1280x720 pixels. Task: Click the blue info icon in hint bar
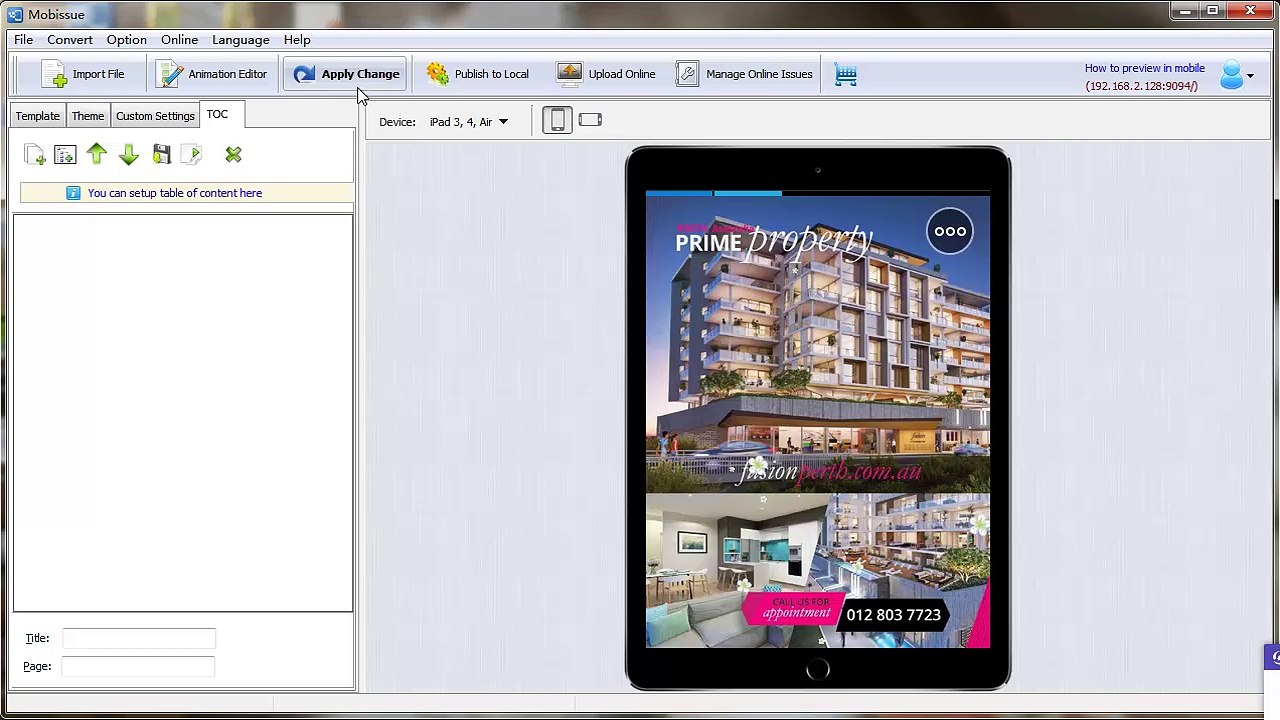73,193
